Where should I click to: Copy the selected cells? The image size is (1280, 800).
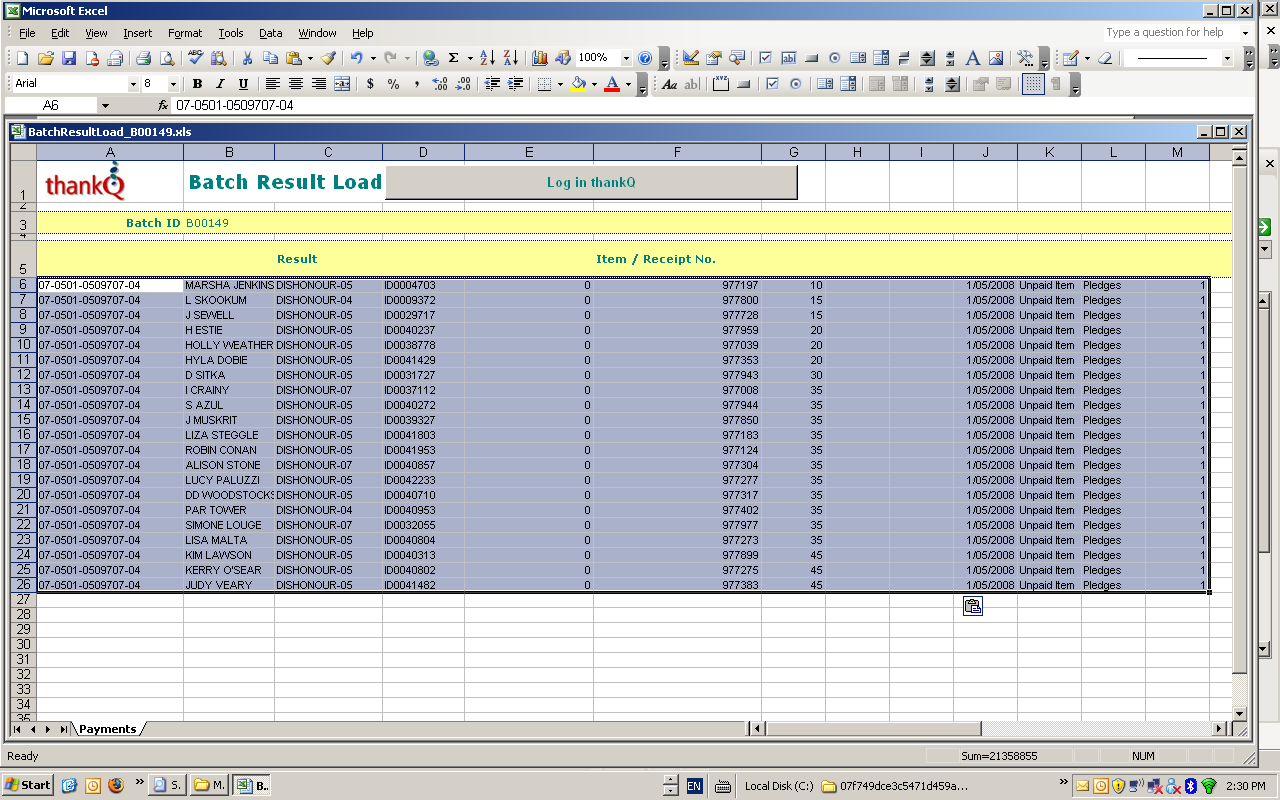pyautogui.click(x=270, y=58)
